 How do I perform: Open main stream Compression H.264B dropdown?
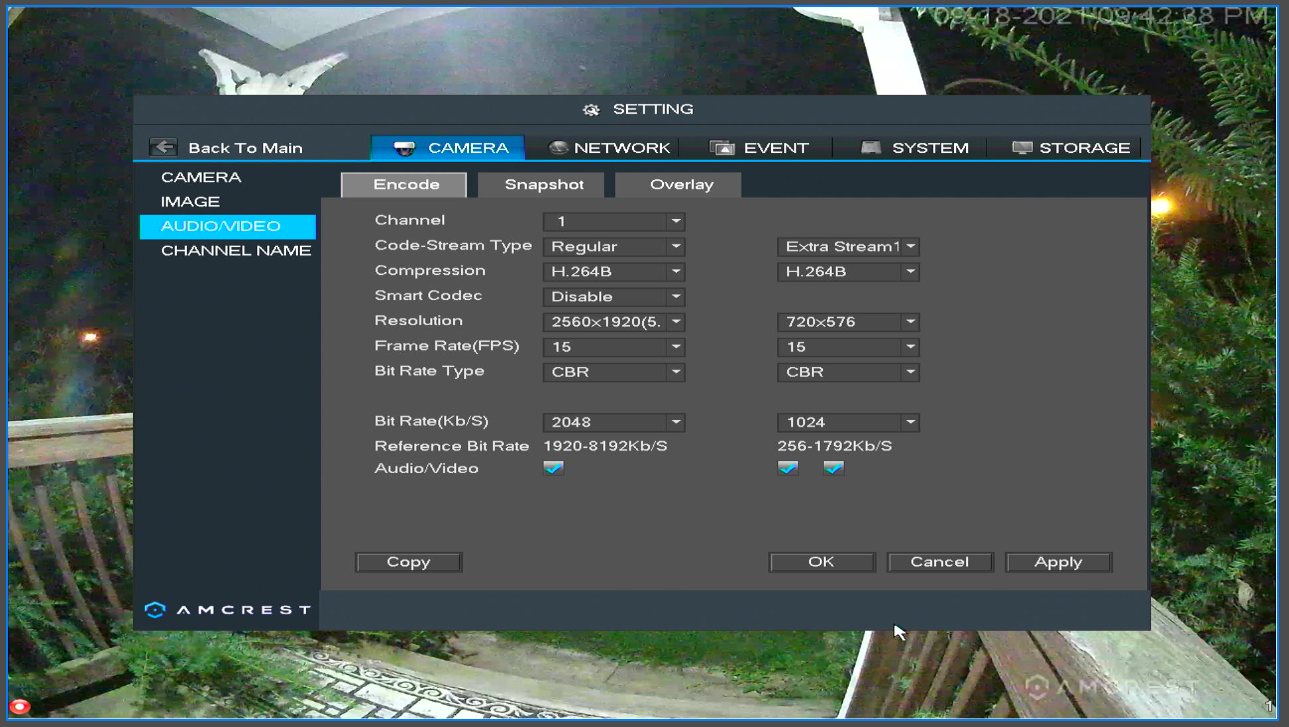(x=614, y=271)
